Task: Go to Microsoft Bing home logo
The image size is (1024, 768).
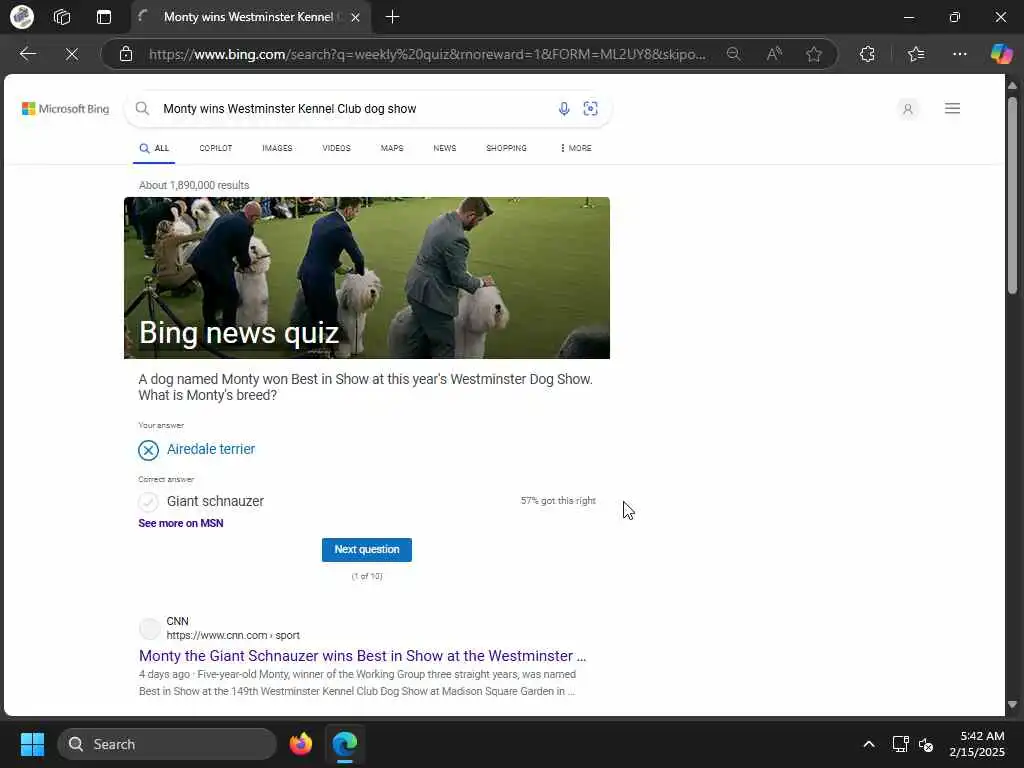Action: point(65,109)
